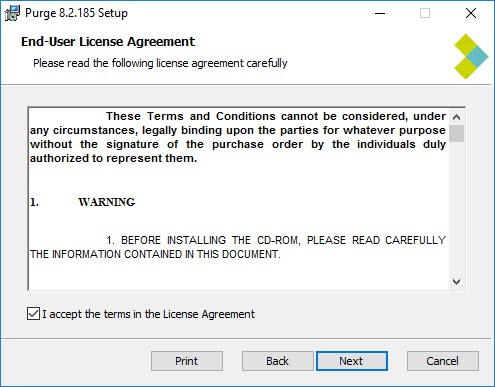The width and height of the screenshot is (495, 387).
Task: Go Back to the previous setup step
Action: point(277,361)
